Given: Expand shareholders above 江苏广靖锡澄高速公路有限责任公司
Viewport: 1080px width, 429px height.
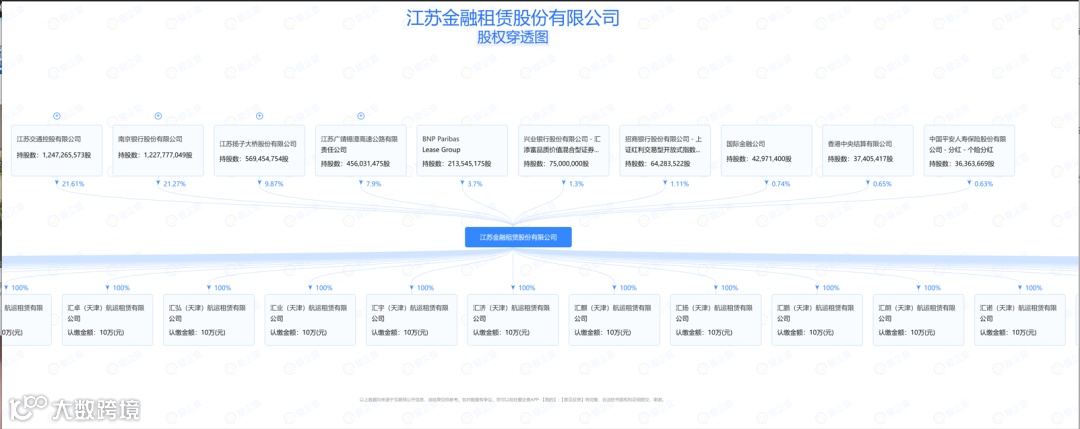Looking at the screenshot, I should pyautogui.click(x=360, y=116).
